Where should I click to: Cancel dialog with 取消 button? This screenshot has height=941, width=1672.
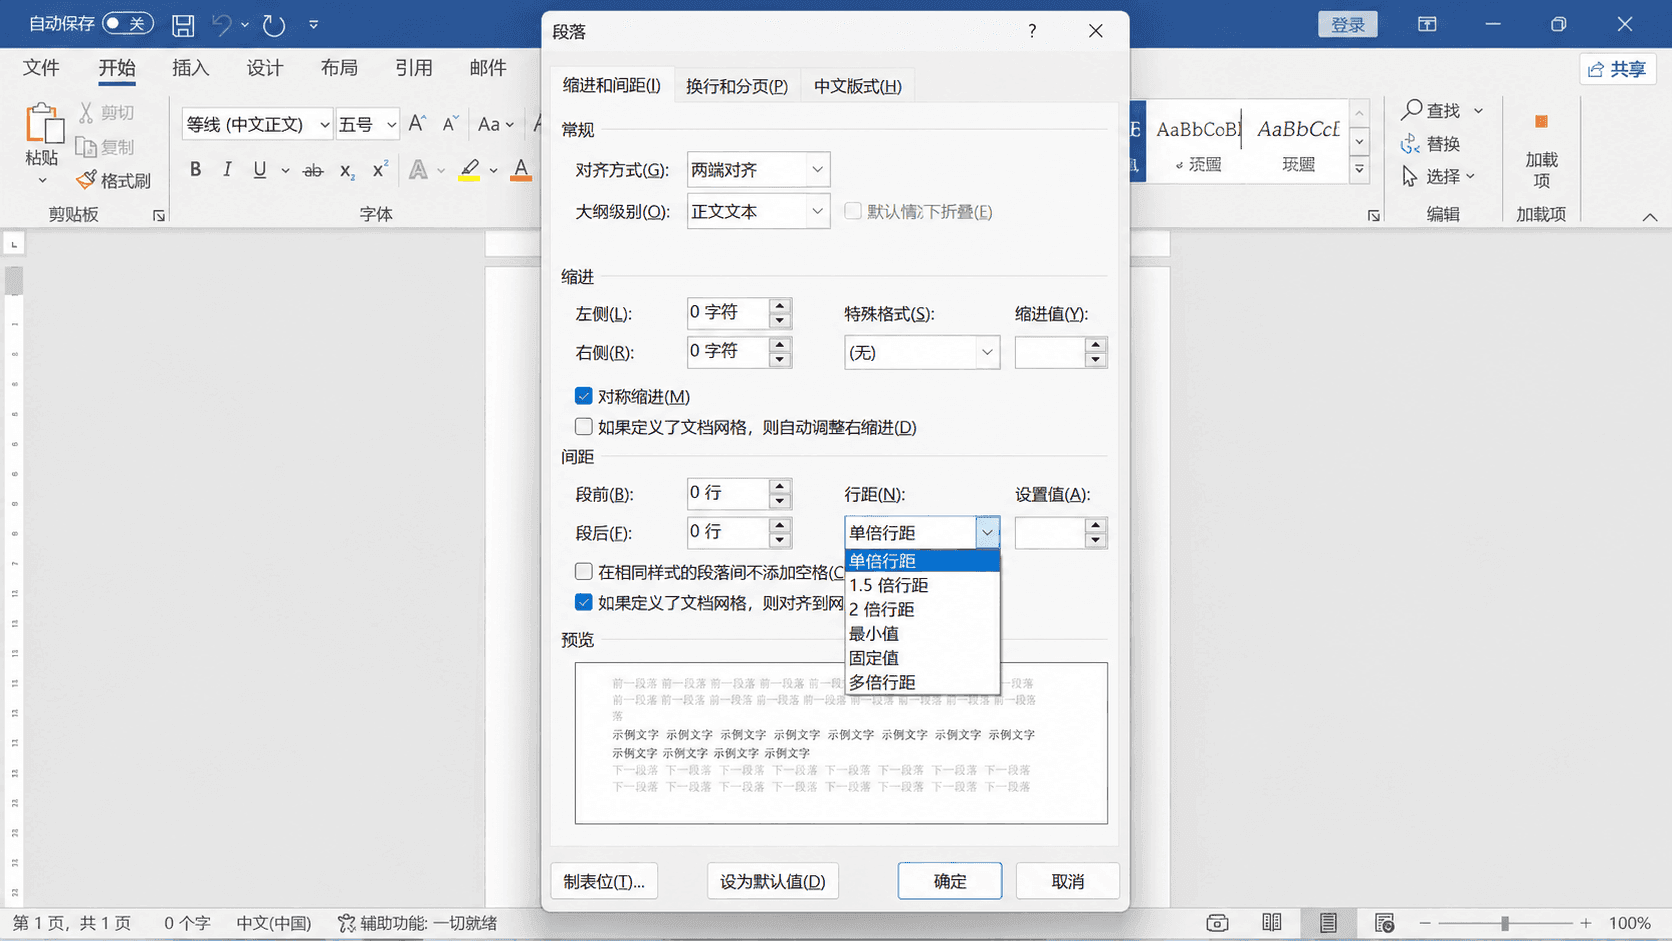coord(1067,881)
